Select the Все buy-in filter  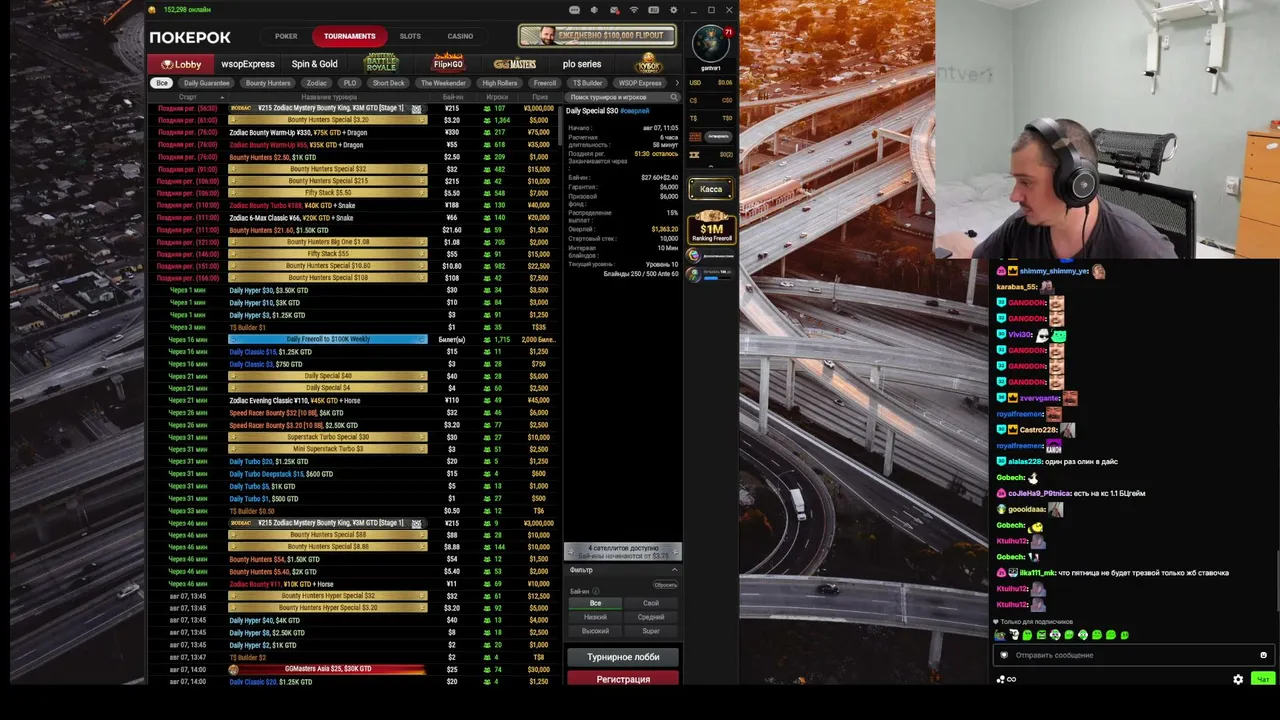[x=595, y=603]
